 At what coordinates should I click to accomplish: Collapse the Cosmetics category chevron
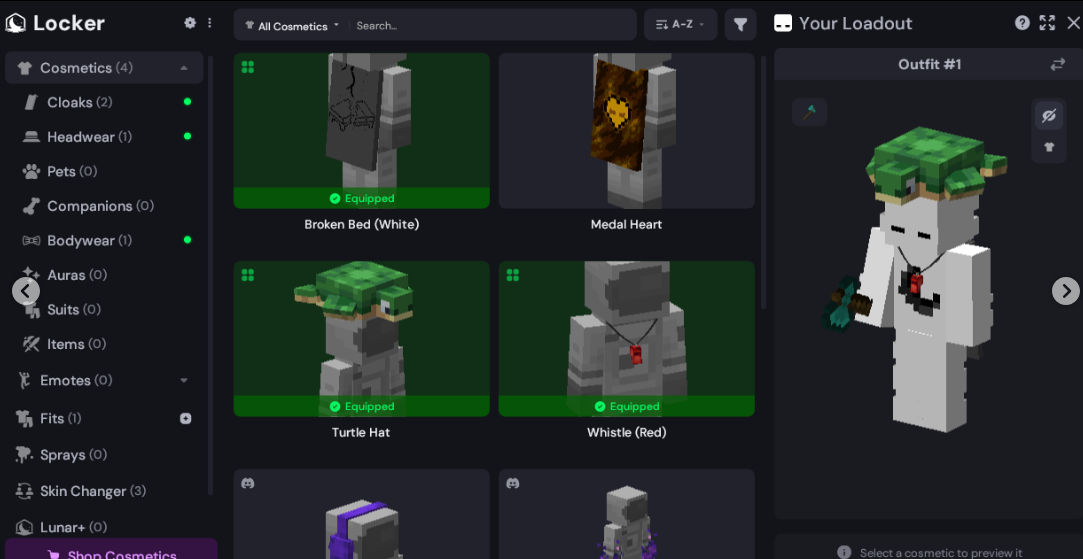[x=184, y=68]
